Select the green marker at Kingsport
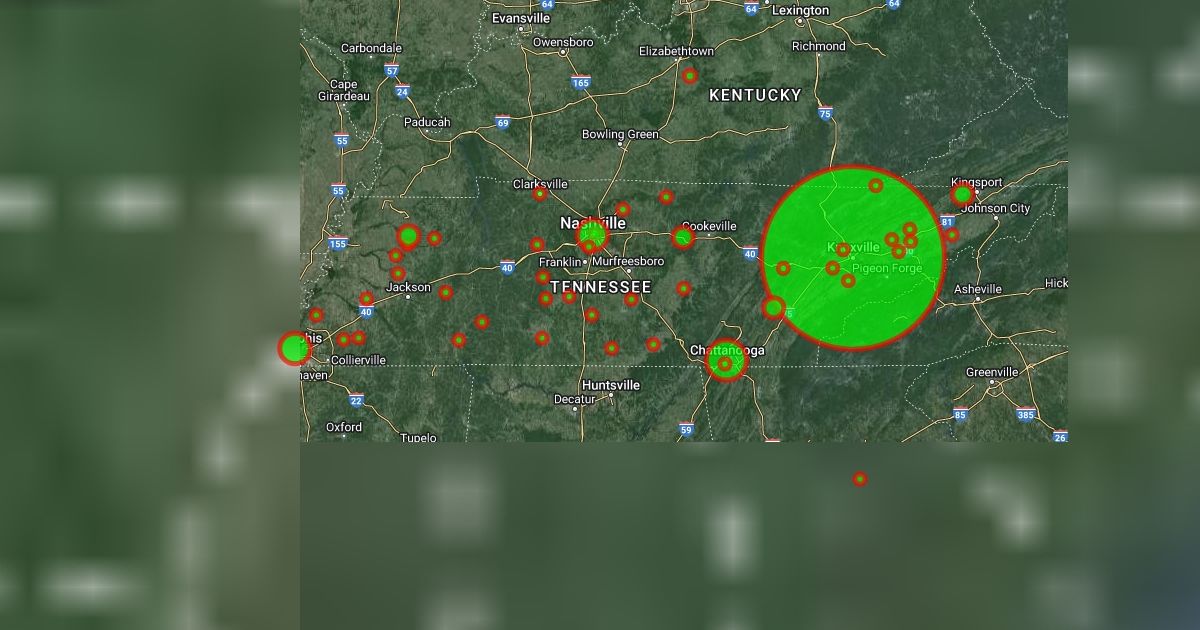1200x630 pixels. pyautogui.click(x=962, y=195)
